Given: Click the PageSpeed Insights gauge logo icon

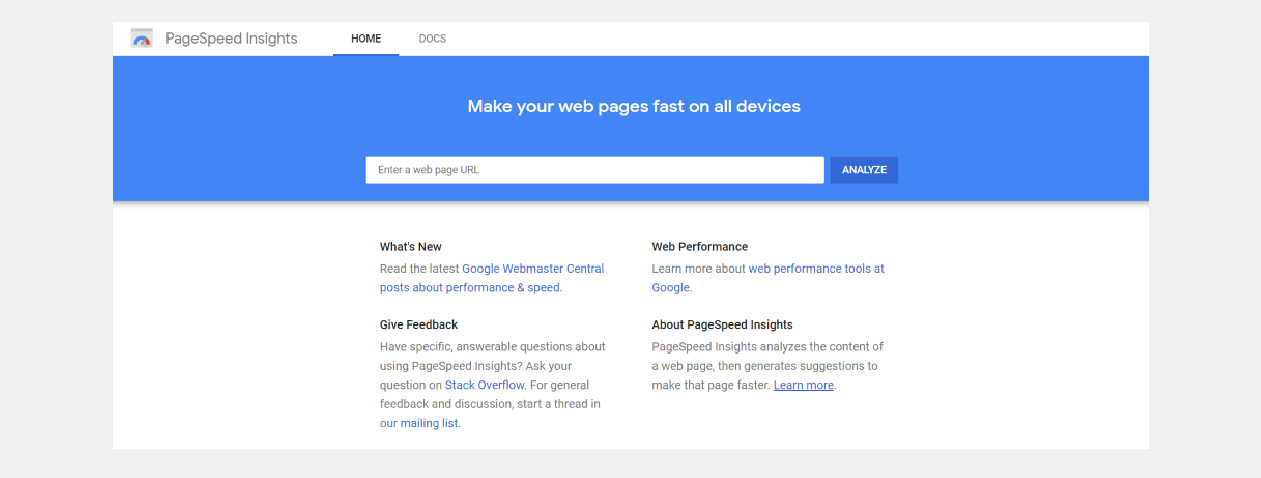Looking at the screenshot, I should (142, 39).
